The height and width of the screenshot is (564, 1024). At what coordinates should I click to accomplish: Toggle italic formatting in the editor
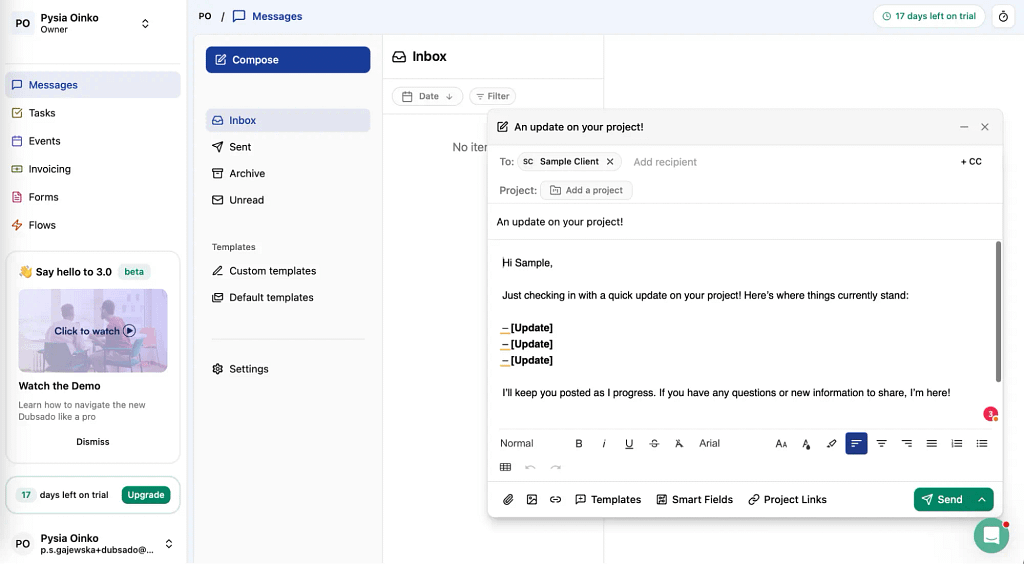tap(603, 443)
